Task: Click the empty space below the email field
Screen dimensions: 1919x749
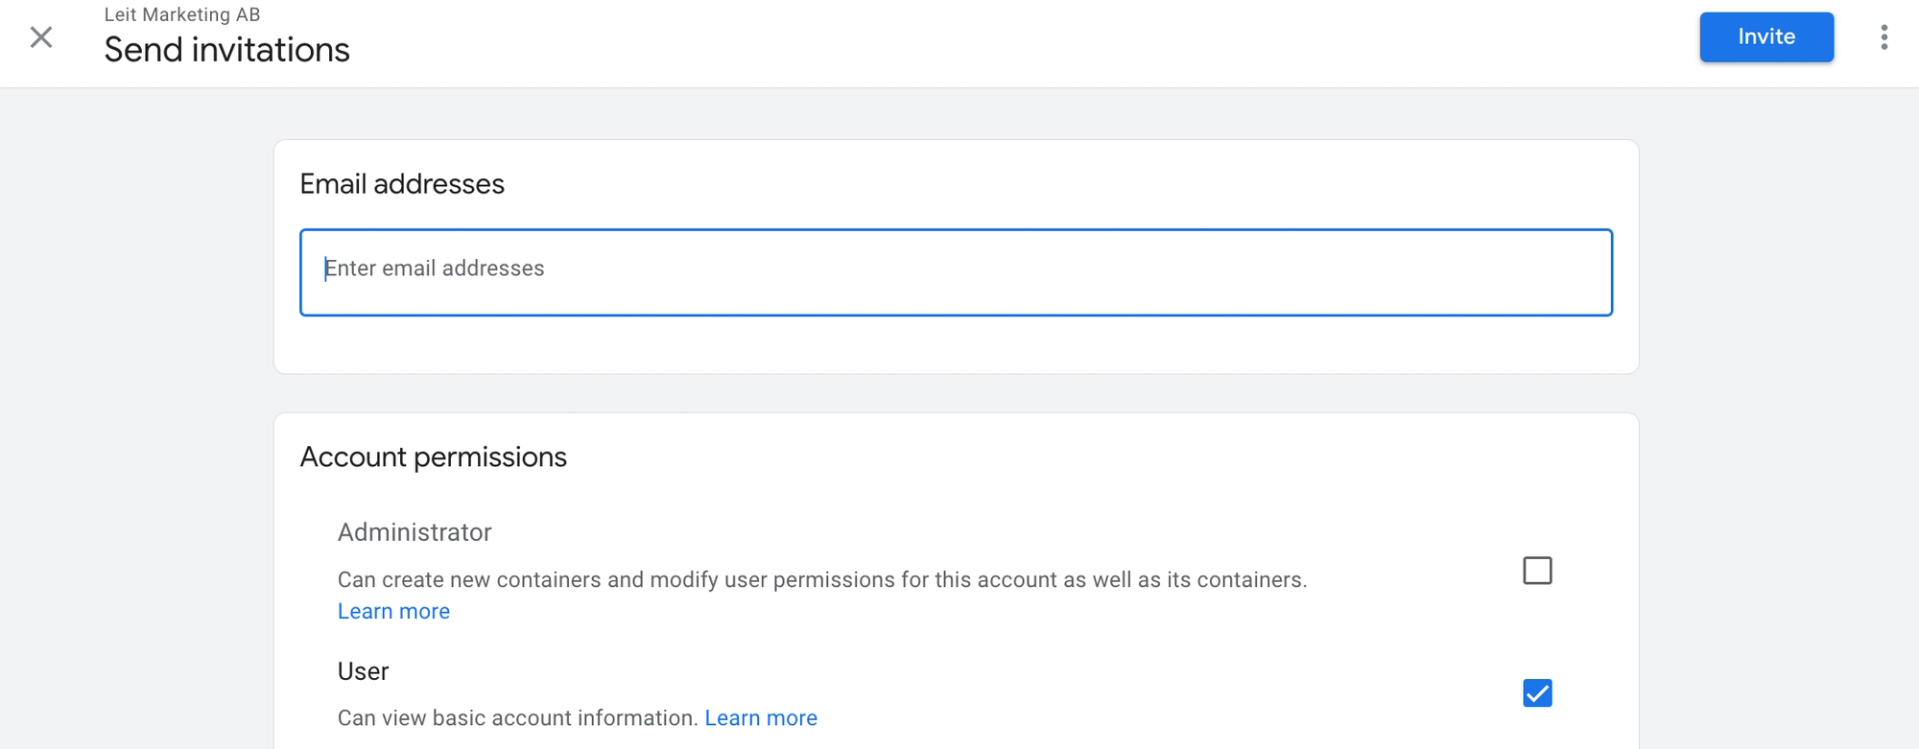Action: point(955,344)
